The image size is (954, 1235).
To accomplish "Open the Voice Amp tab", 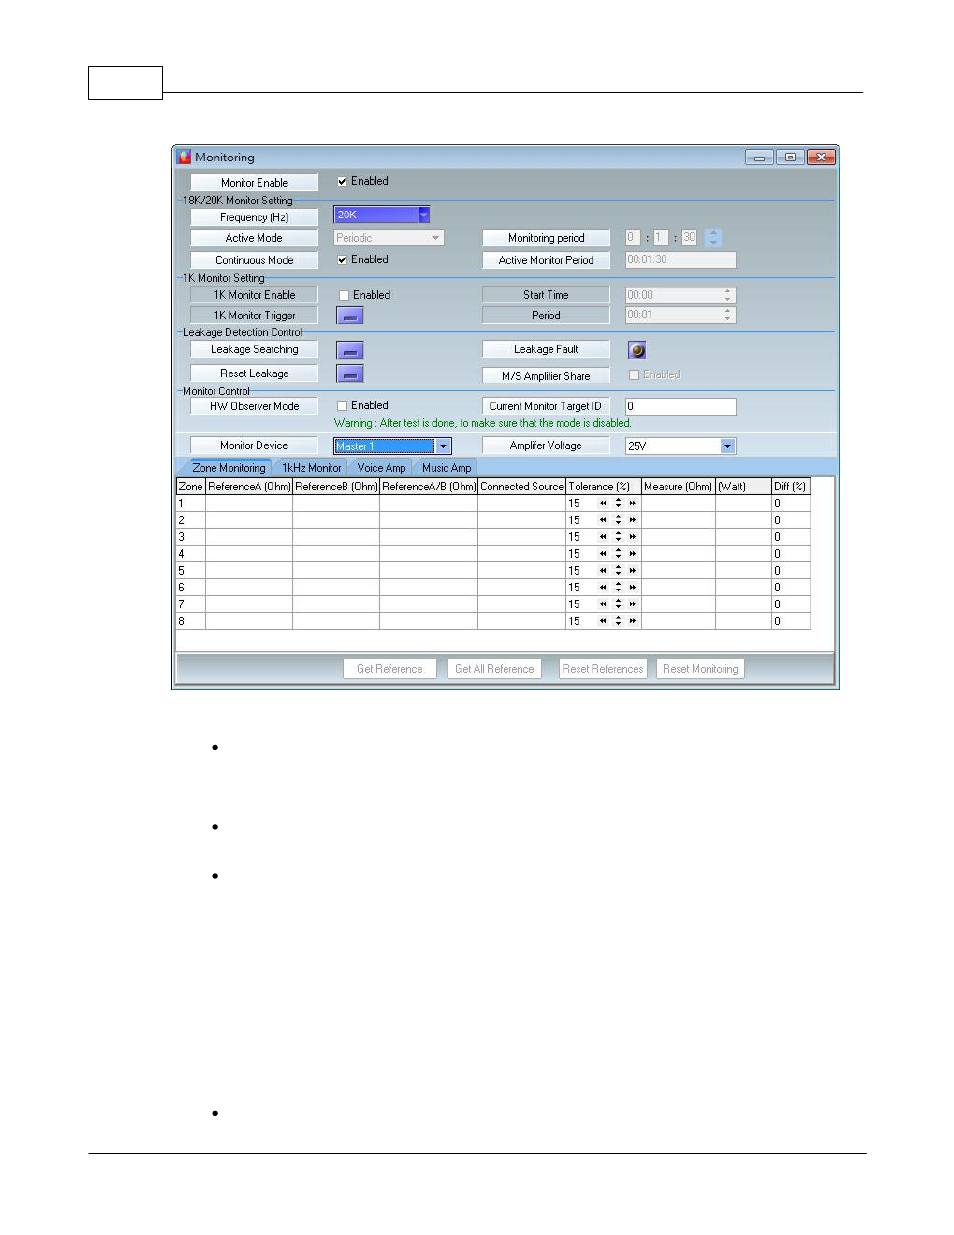I will pos(381,468).
